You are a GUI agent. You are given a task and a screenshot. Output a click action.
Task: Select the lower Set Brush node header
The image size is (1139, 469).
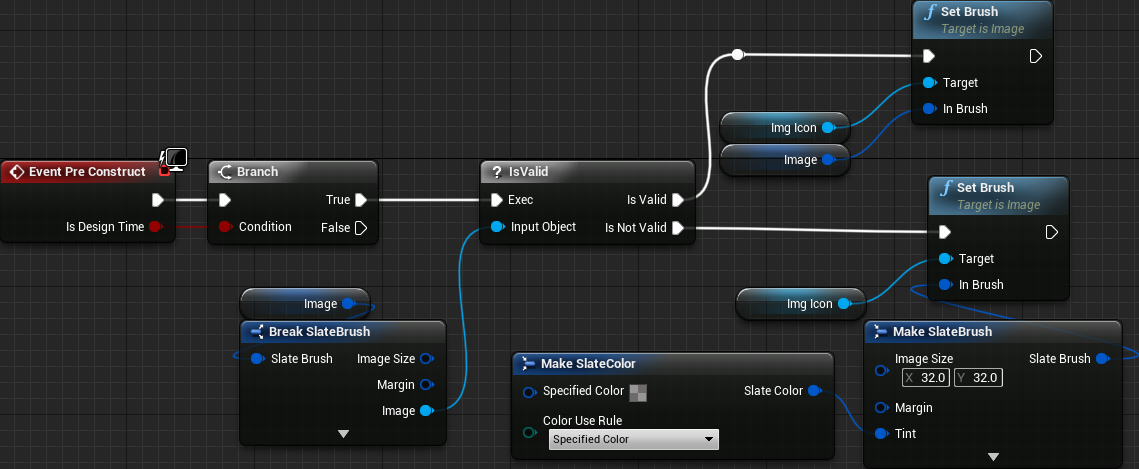coord(998,196)
